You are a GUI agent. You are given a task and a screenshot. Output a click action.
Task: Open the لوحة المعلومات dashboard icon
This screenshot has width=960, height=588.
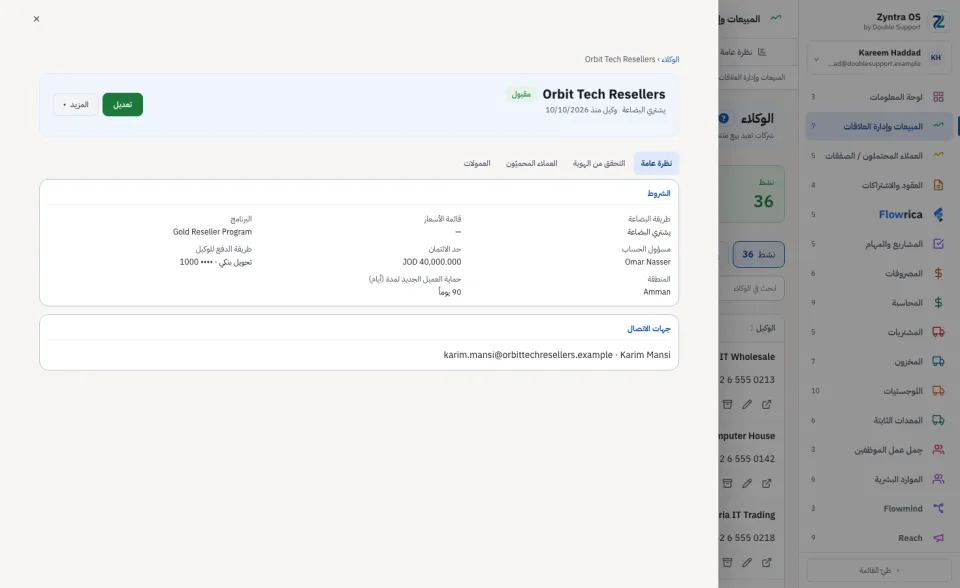pos(938,97)
